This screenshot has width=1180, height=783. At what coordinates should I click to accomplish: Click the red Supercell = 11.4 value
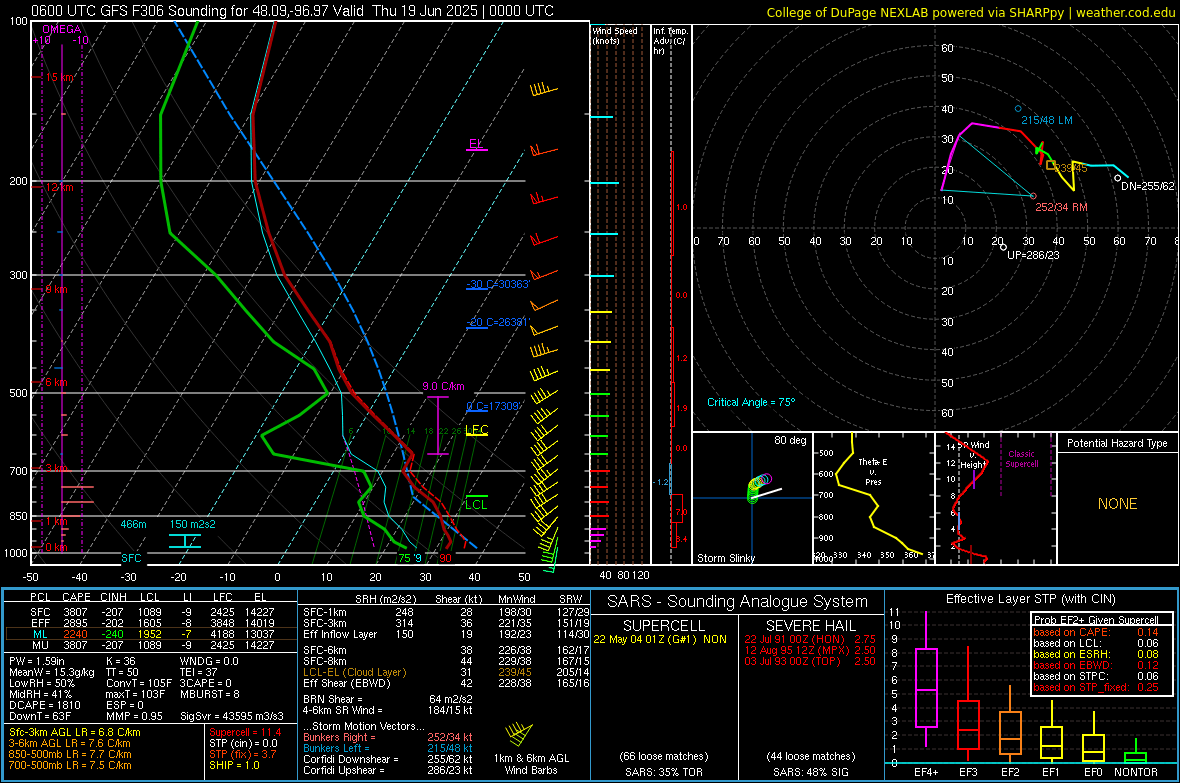(245, 733)
